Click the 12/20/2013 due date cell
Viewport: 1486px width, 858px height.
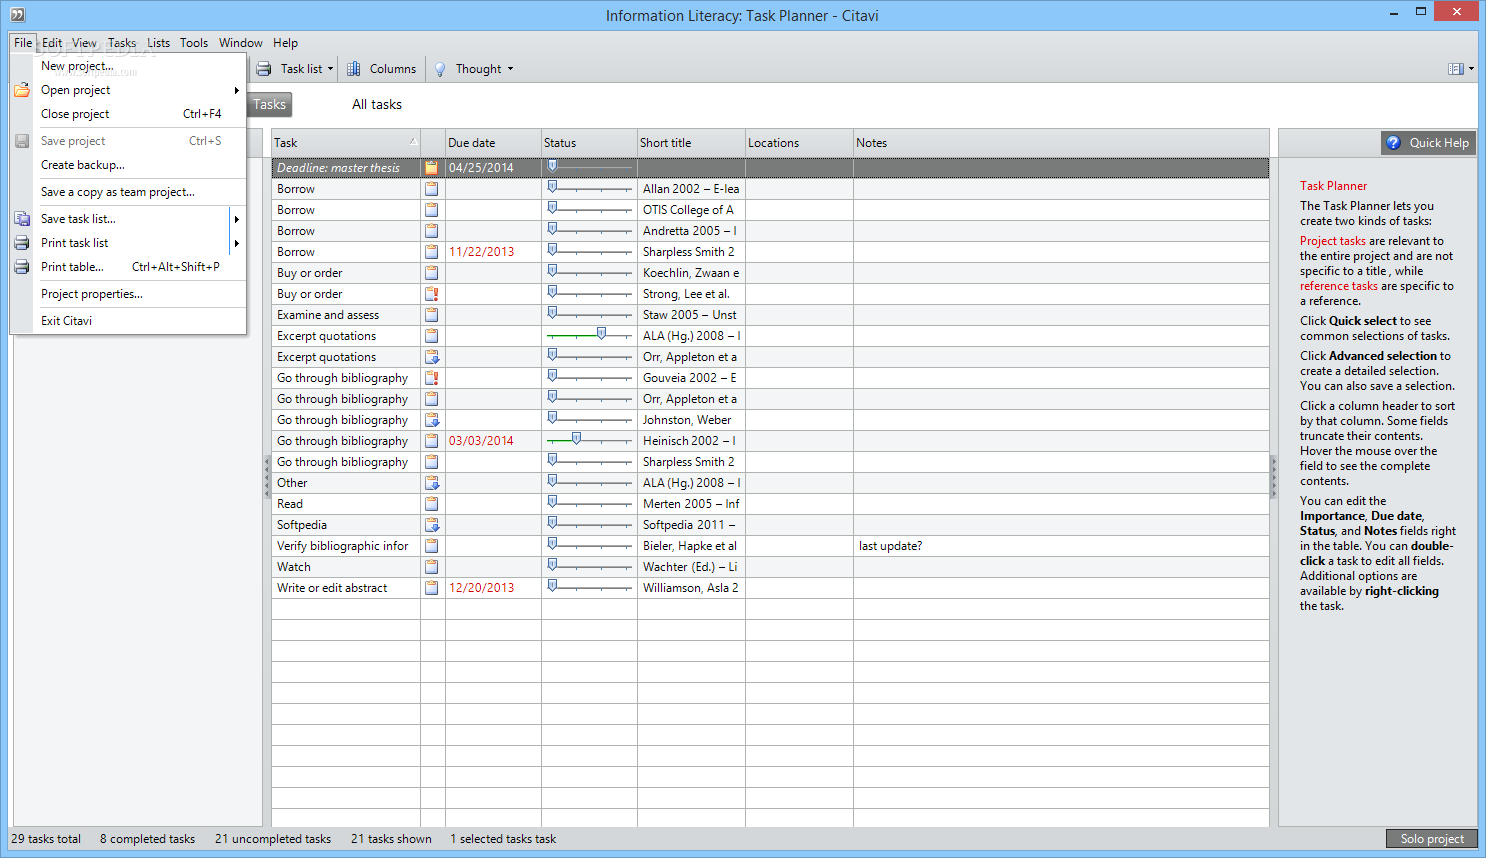pyautogui.click(x=493, y=588)
